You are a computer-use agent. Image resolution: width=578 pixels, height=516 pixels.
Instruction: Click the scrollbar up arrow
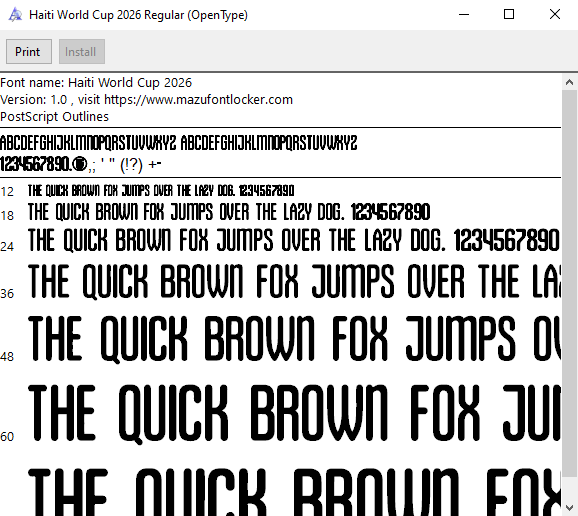click(569, 82)
